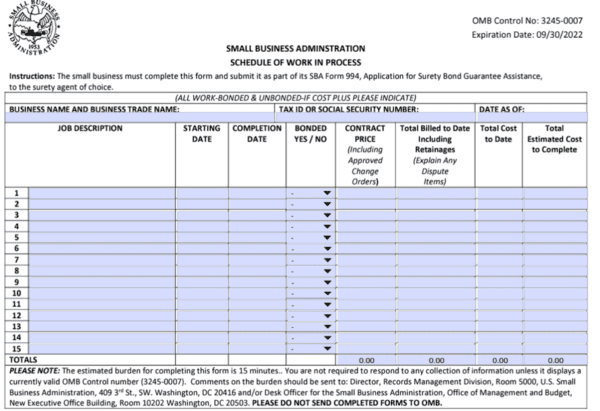Click the Job Description field in row 1
The image size is (600, 411).
102,193
